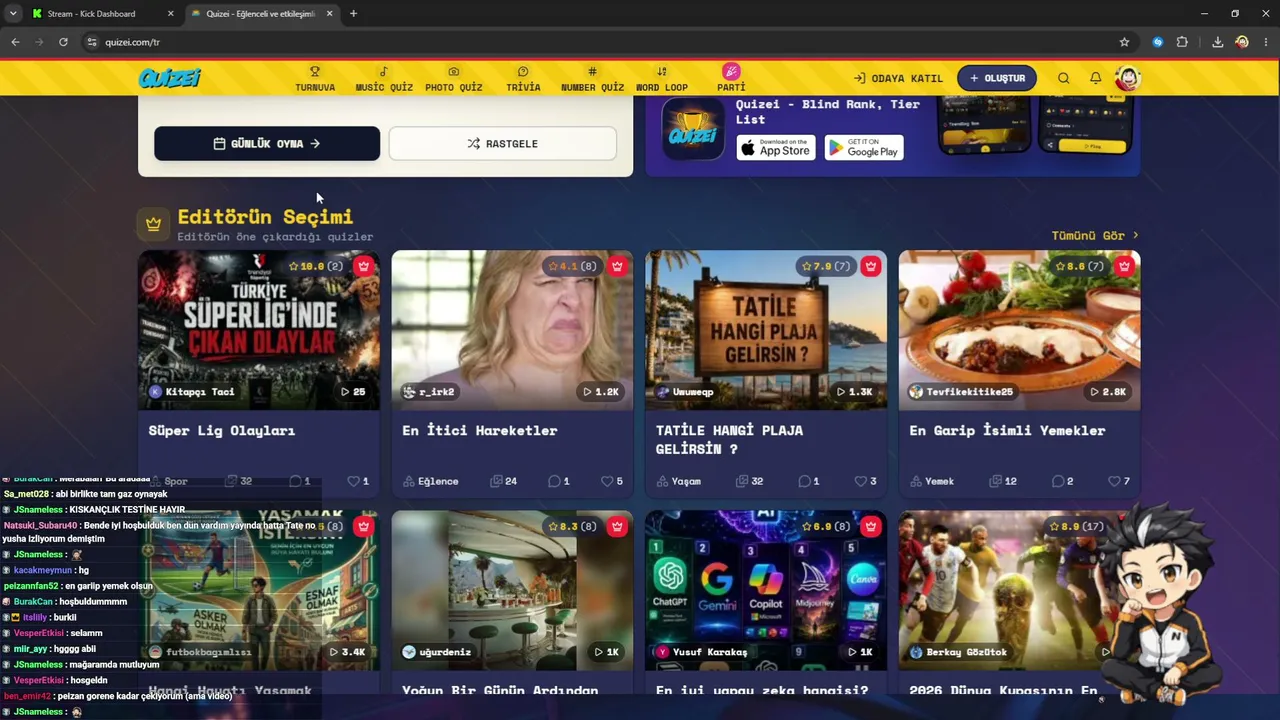Close the Quizei browser tab
The height and width of the screenshot is (720, 1280).
pyautogui.click(x=329, y=14)
